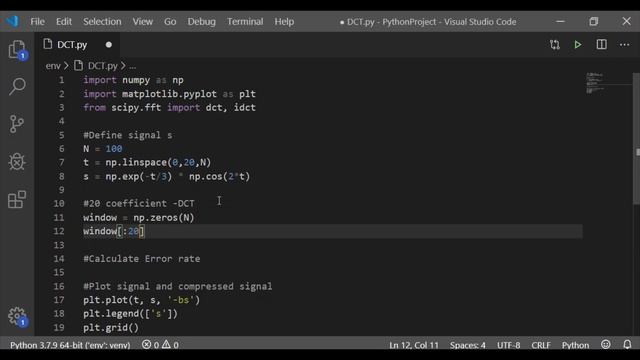The width and height of the screenshot is (640, 360).
Task: Open the Source Control view
Action: point(17,124)
